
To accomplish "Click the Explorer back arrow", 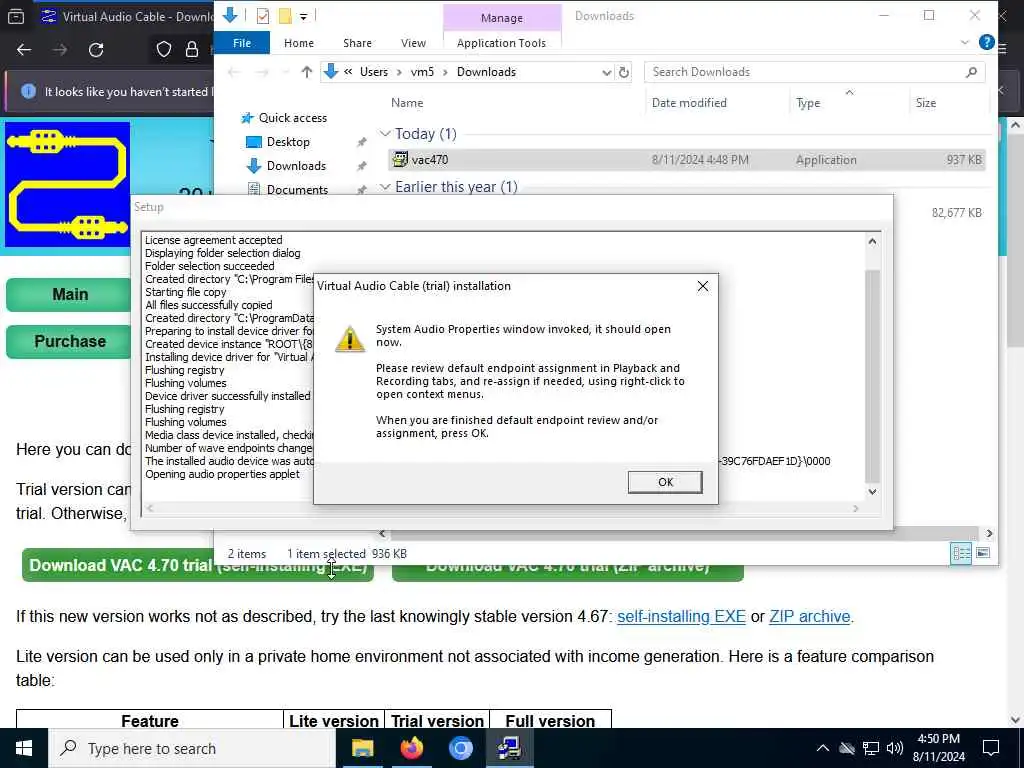I will click(234, 72).
